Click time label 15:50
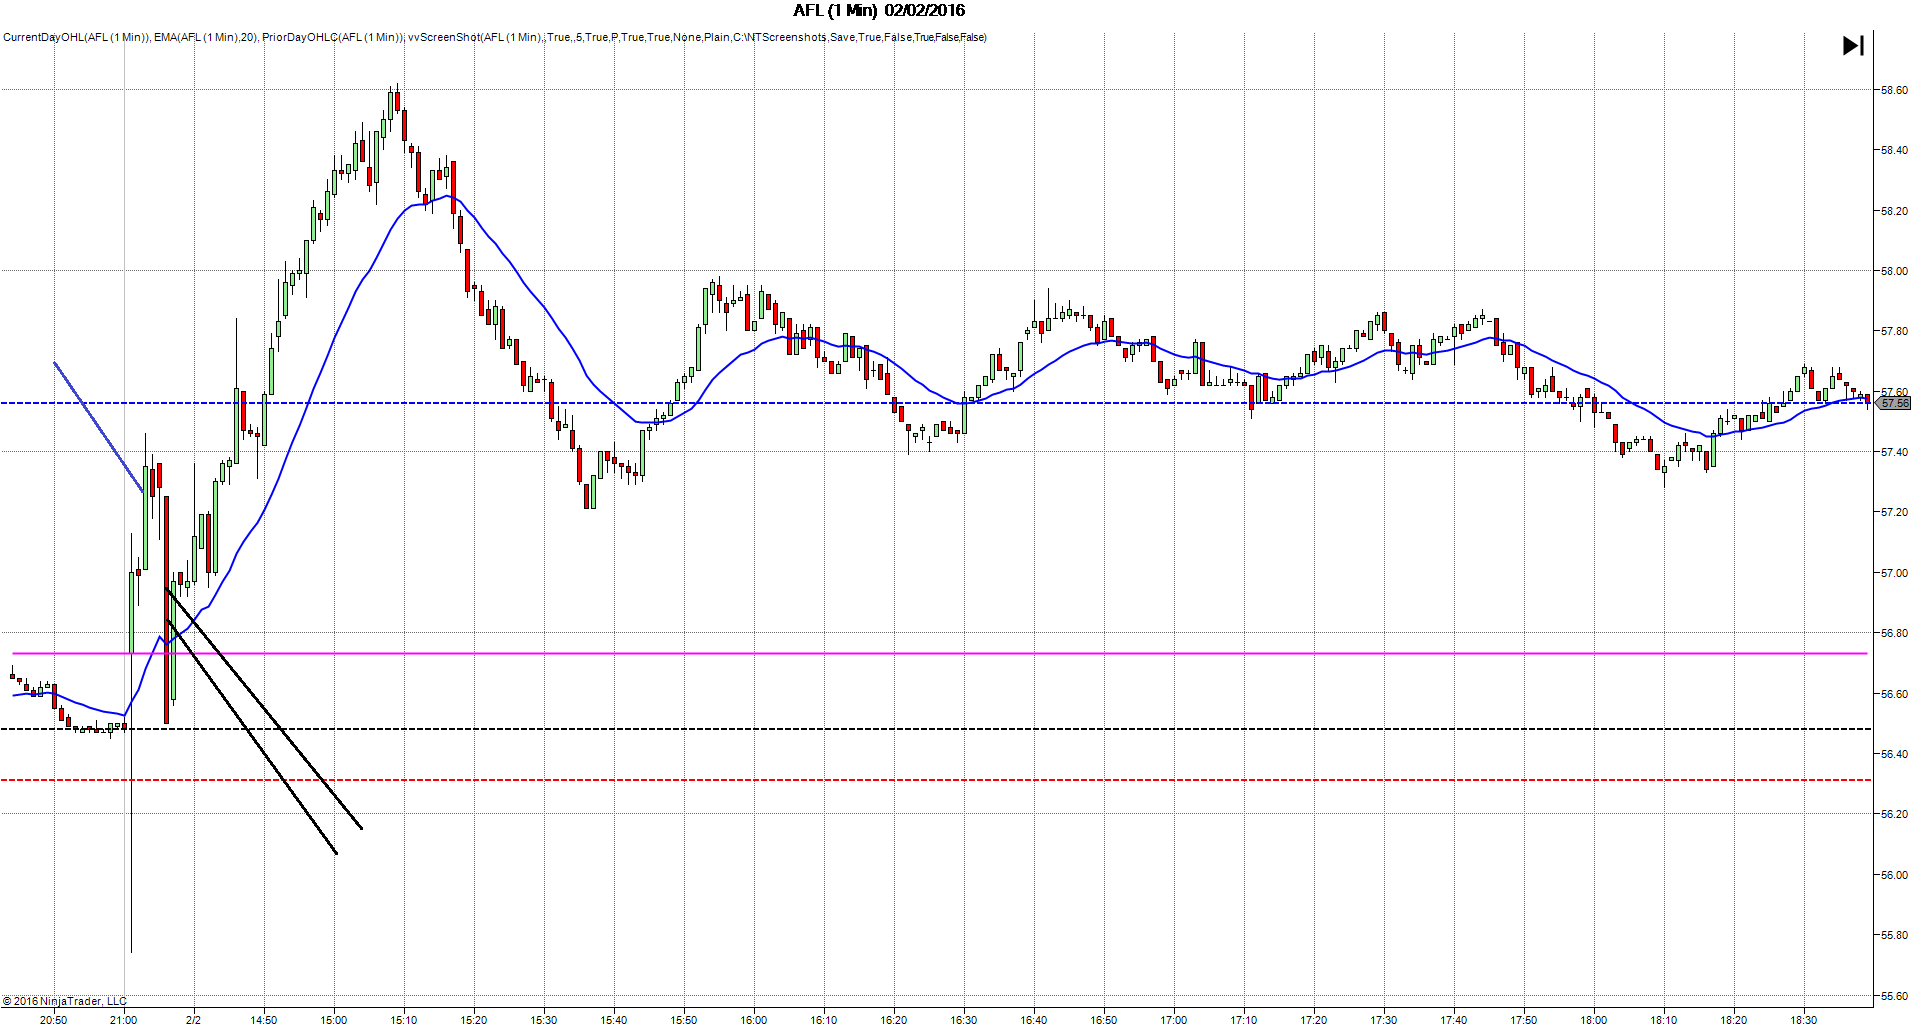 tap(684, 1020)
